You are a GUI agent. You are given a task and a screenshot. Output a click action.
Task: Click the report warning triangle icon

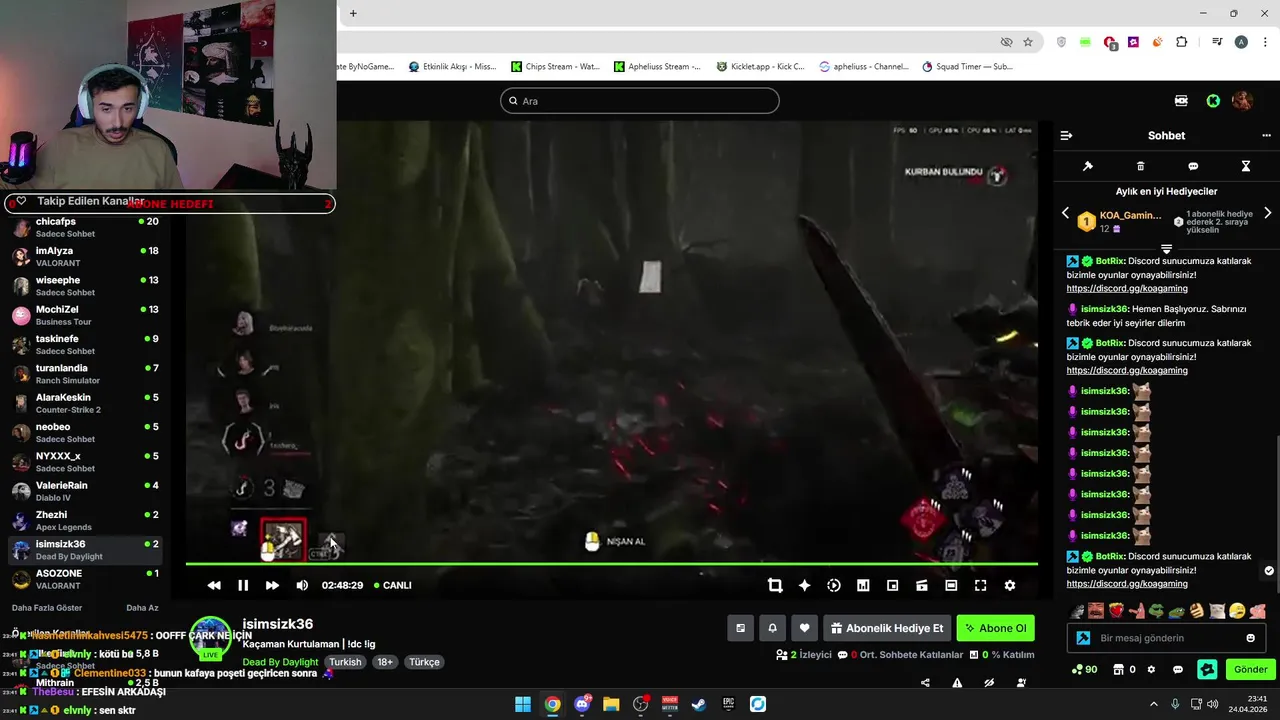(957, 683)
